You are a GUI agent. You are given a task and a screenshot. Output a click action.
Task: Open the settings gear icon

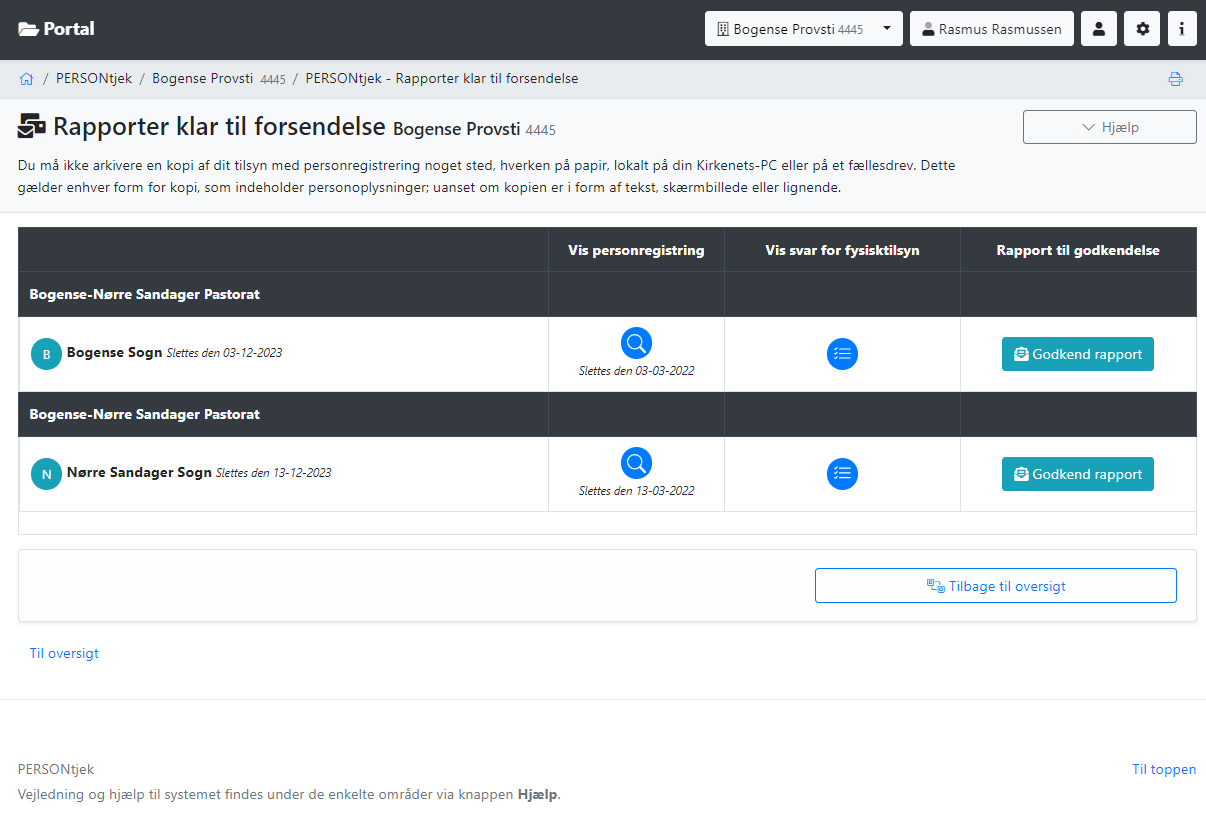click(1142, 29)
